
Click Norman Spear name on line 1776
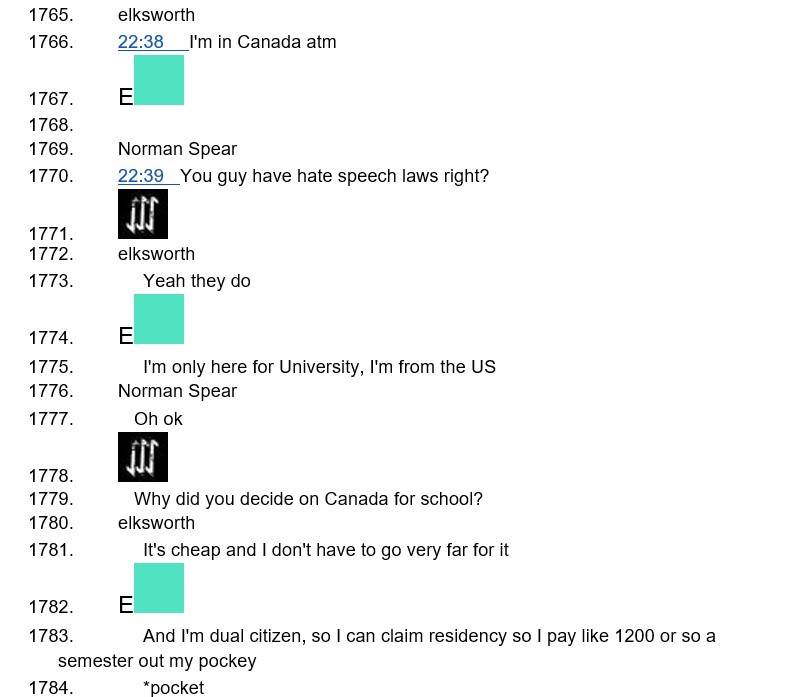(177, 391)
